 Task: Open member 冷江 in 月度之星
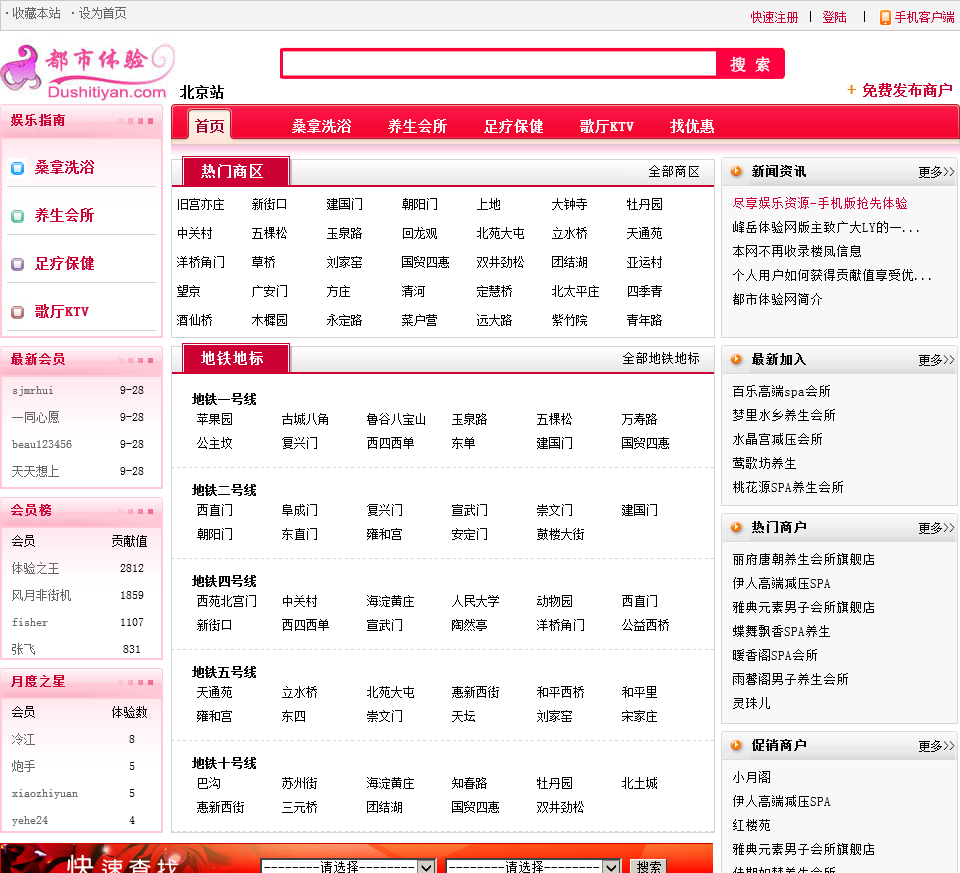click(x=23, y=740)
